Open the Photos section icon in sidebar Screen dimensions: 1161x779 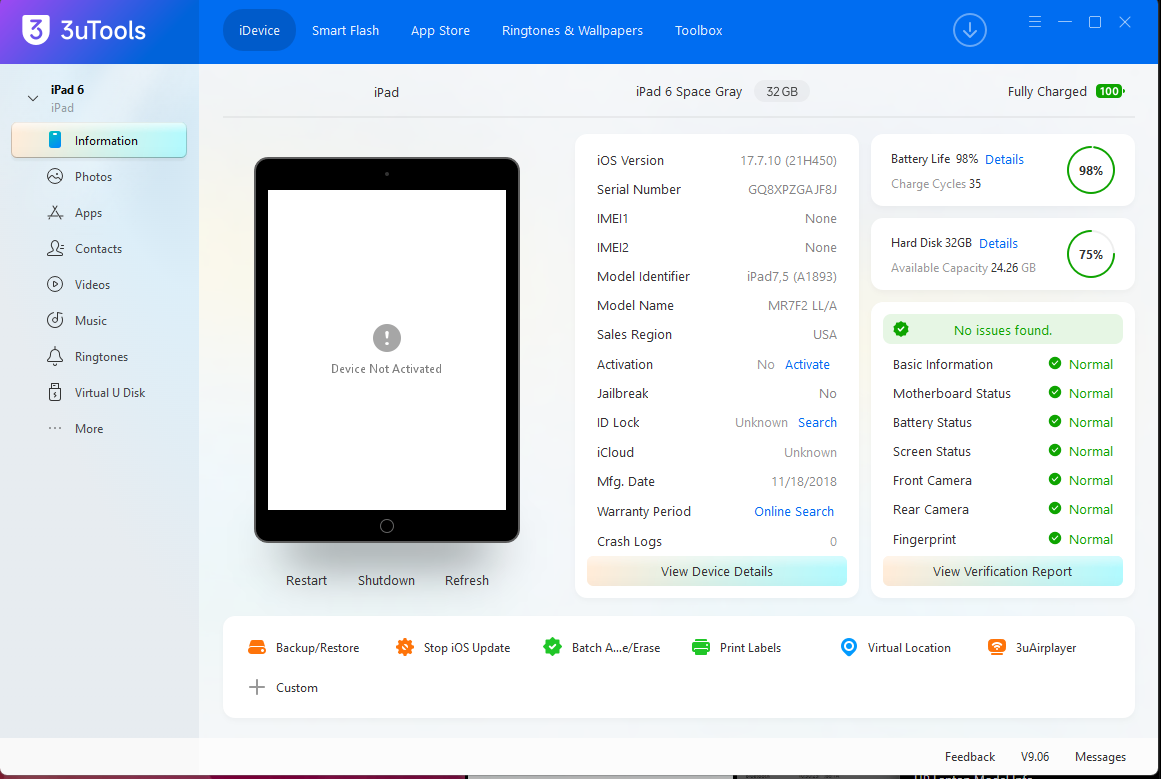(x=55, y=176)
